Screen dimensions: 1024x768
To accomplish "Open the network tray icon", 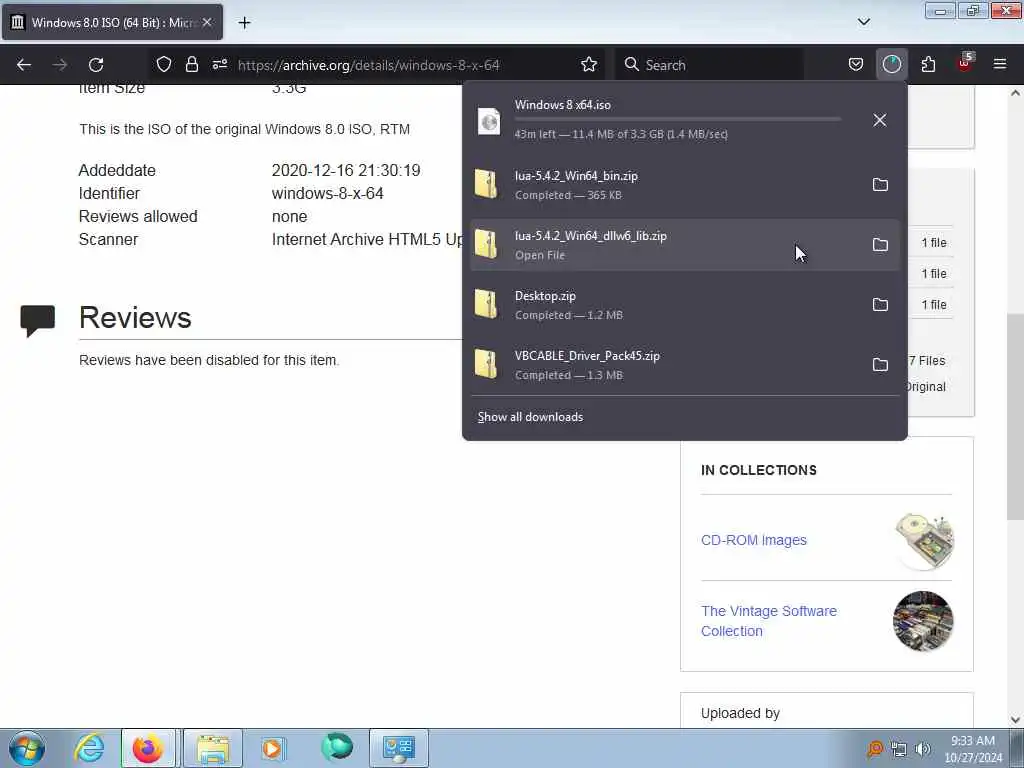I will pos(899,749).
